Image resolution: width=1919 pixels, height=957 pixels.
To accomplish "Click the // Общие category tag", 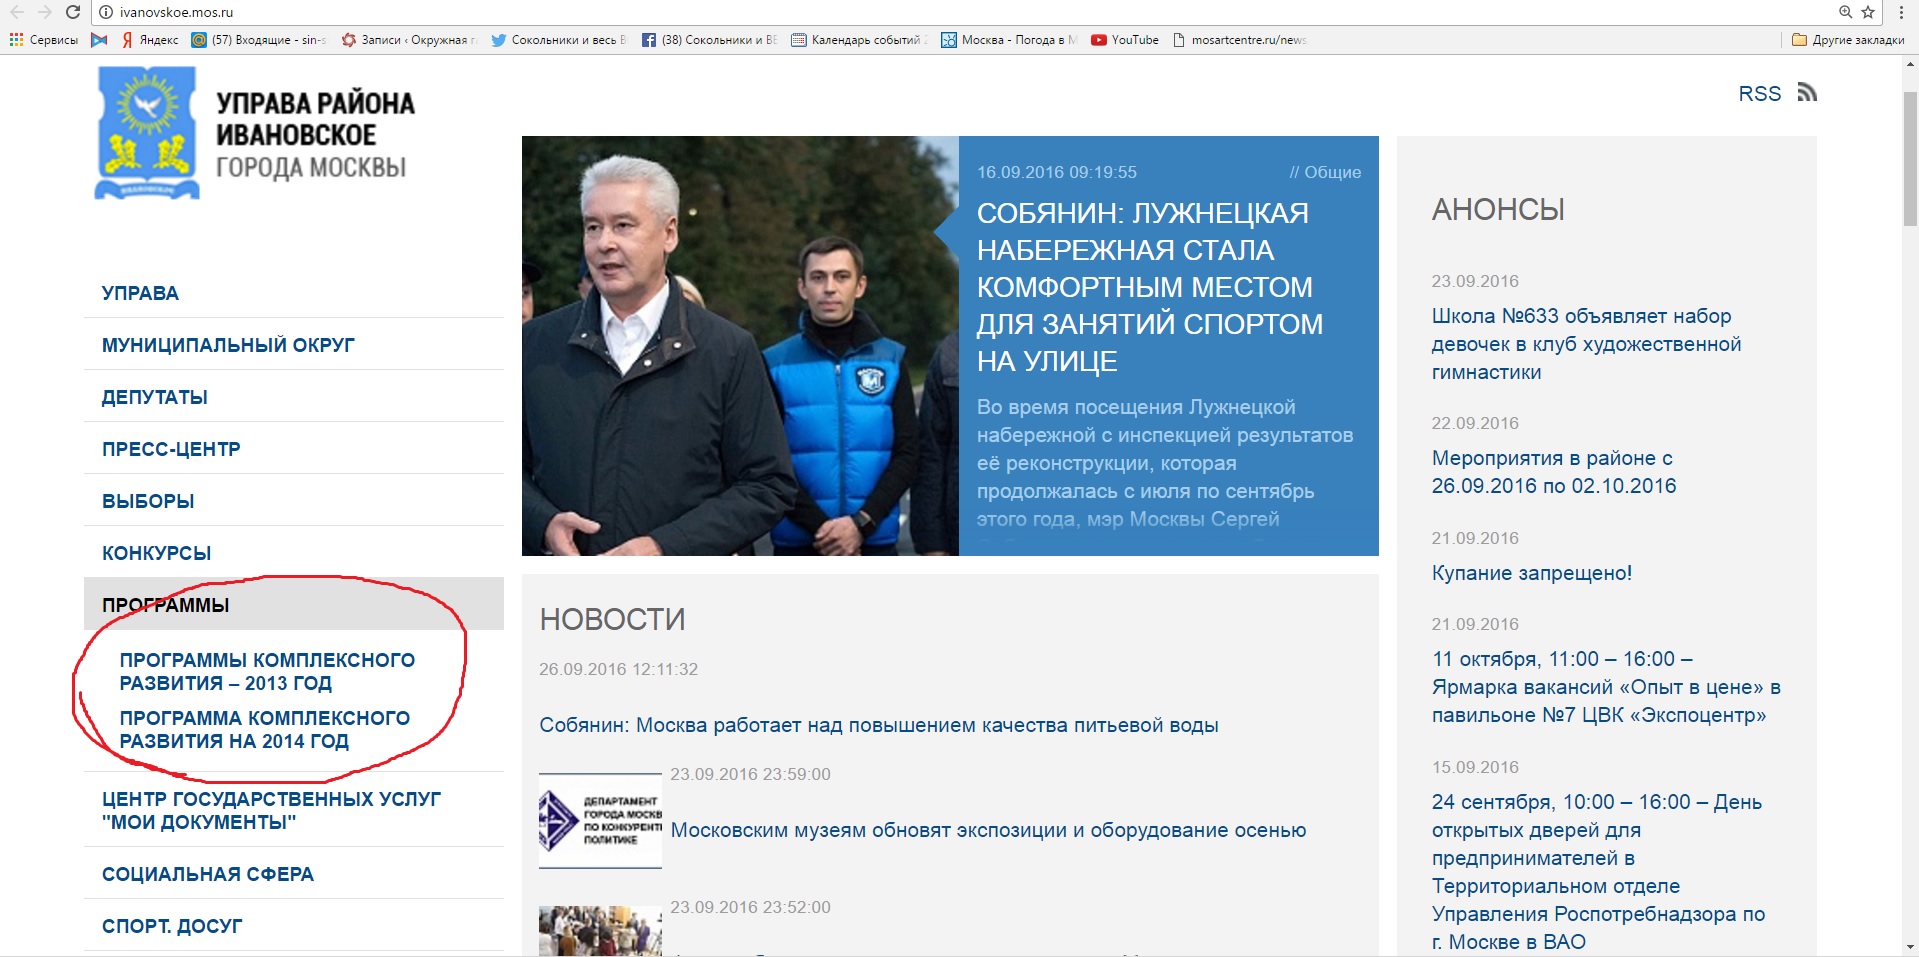I will coord(1325,172).
